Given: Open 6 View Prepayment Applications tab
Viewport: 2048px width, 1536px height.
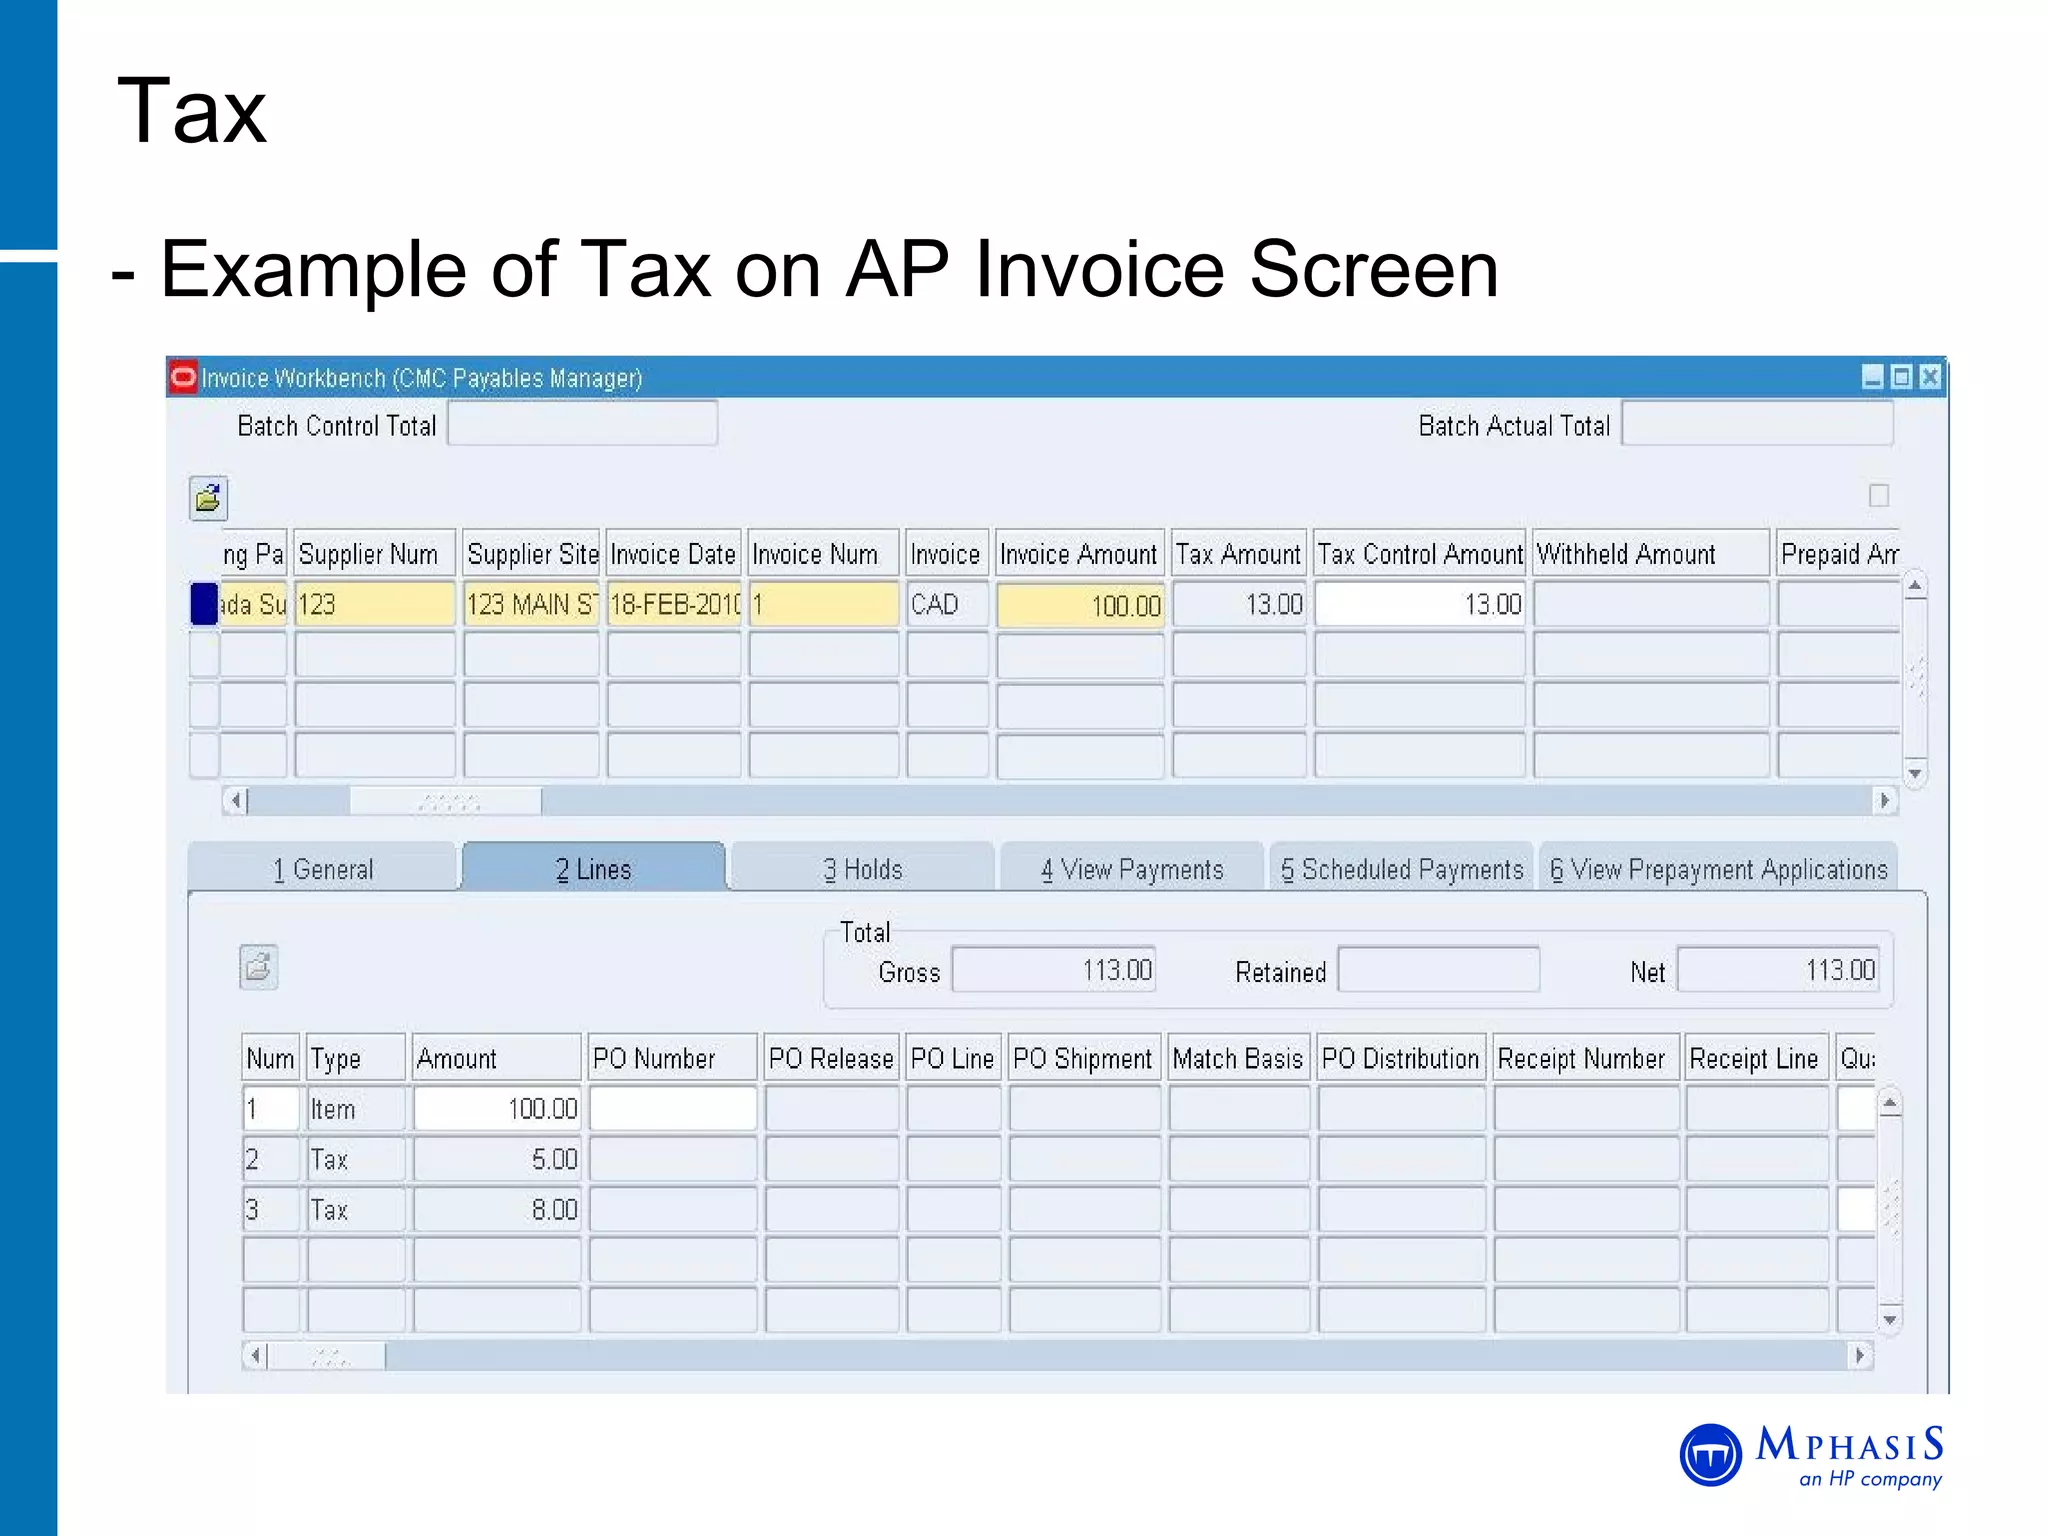Looking at the screenshot, I should point(1719,868).
